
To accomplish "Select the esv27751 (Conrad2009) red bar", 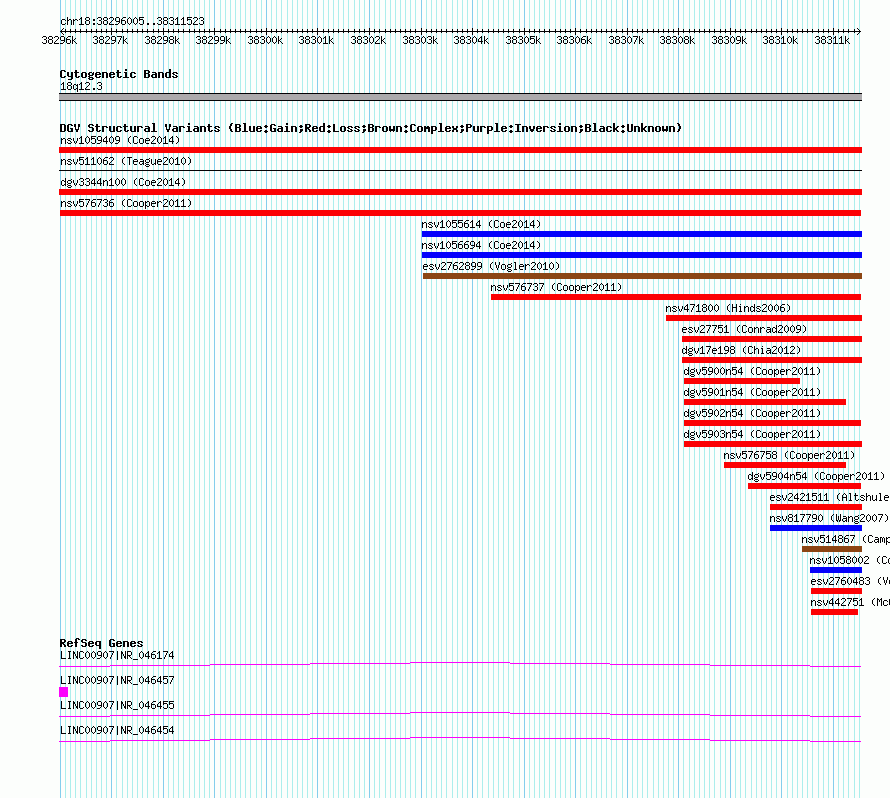I will click(772, 339).
